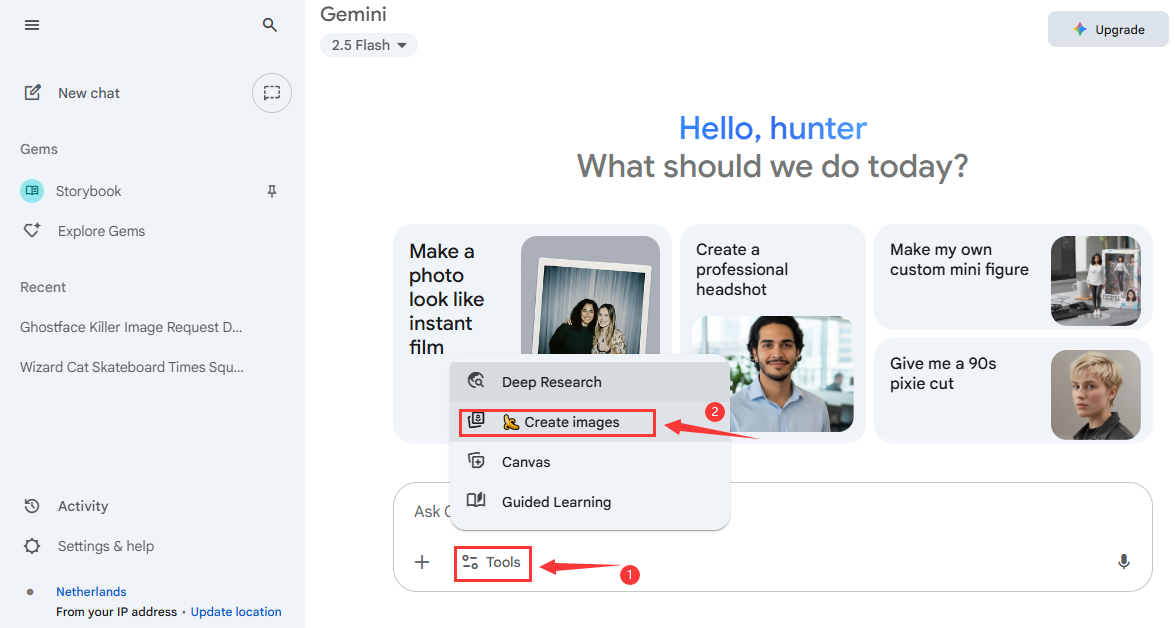The width and height of the screenshot is (1175, 628).
Task: Click the 'From your IP address' text
Action: tap(116, 612)
